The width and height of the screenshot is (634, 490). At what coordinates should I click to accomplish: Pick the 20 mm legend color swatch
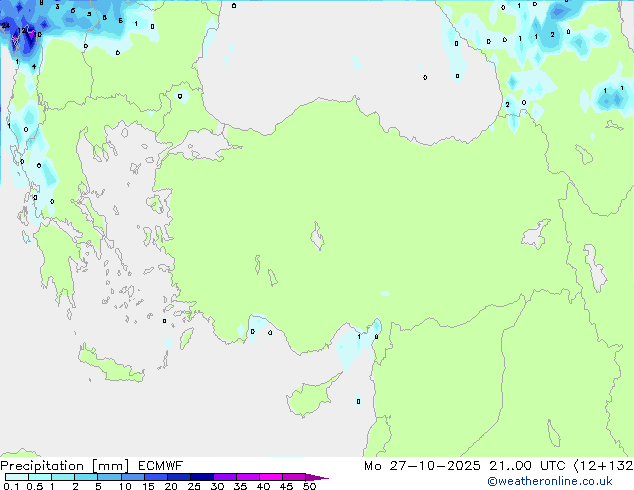pyautogui.click(x=178, y=477)
